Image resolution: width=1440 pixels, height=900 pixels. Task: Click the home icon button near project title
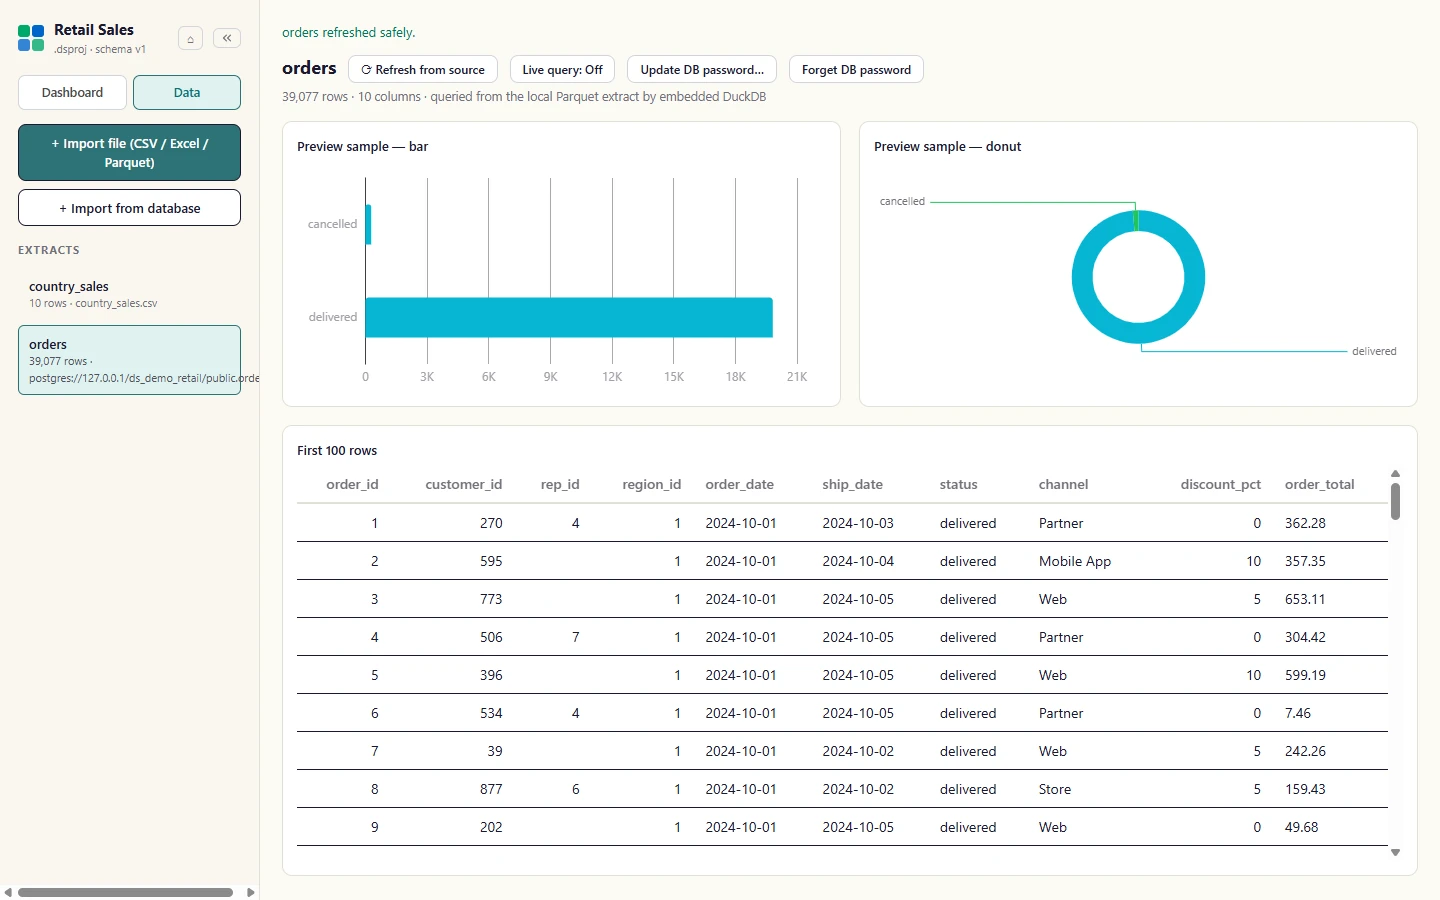point(190,39)
